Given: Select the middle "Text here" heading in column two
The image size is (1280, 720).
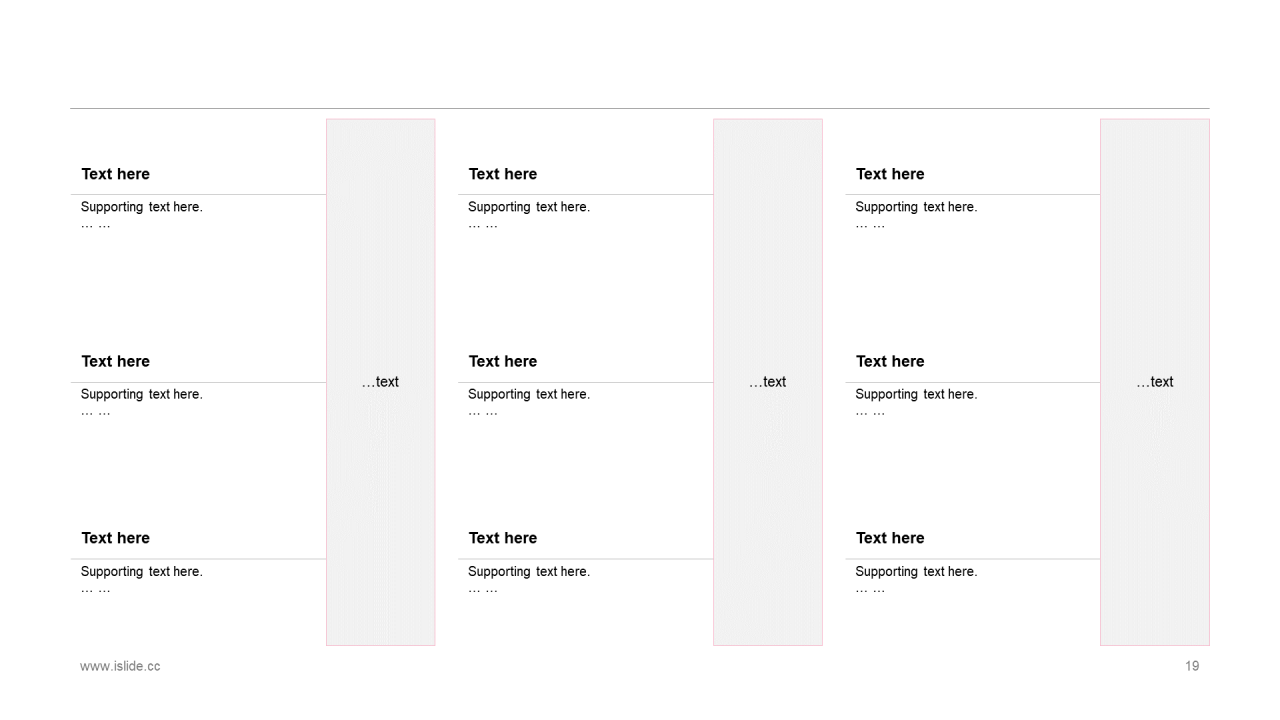Looking at the screenshot, I should (x=503, y=361).
